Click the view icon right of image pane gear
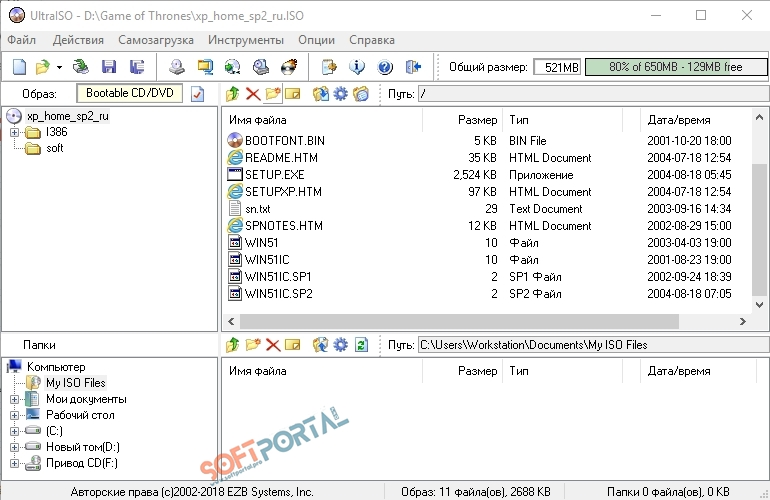Screen dimensions: 770x500 [x=361, y=94]
